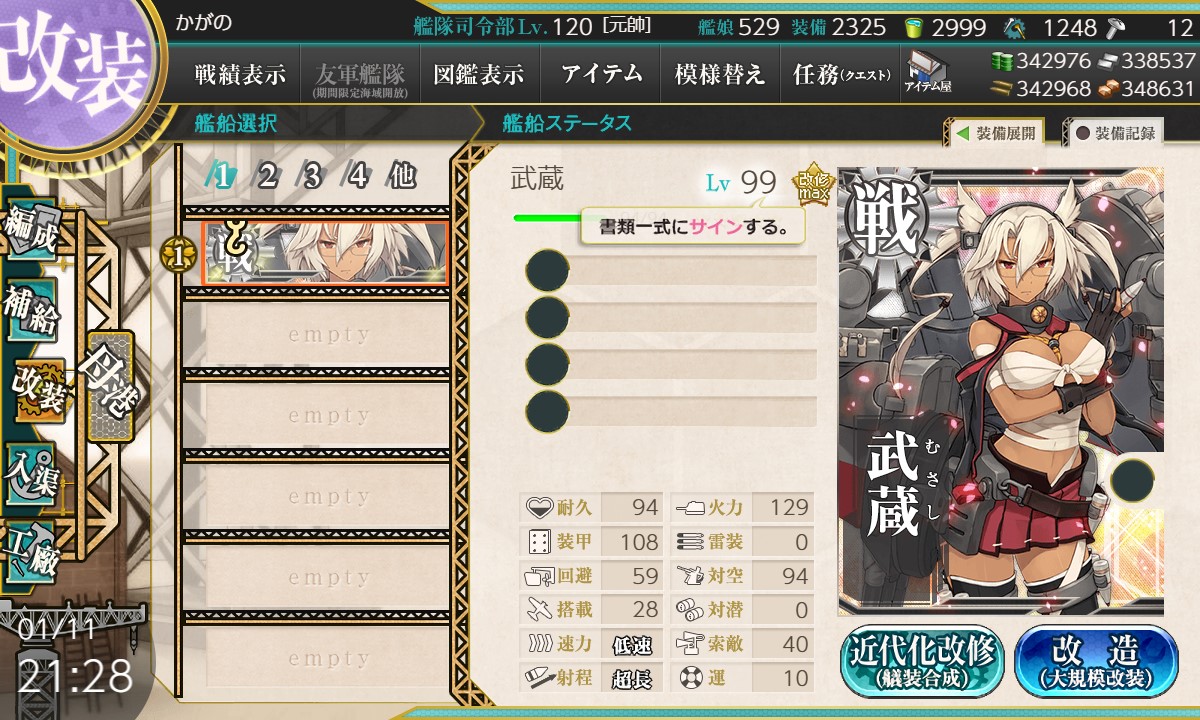Return to 母港 home port button
This screenshot has height=720, width=1200.
click(x=109, y=386)
